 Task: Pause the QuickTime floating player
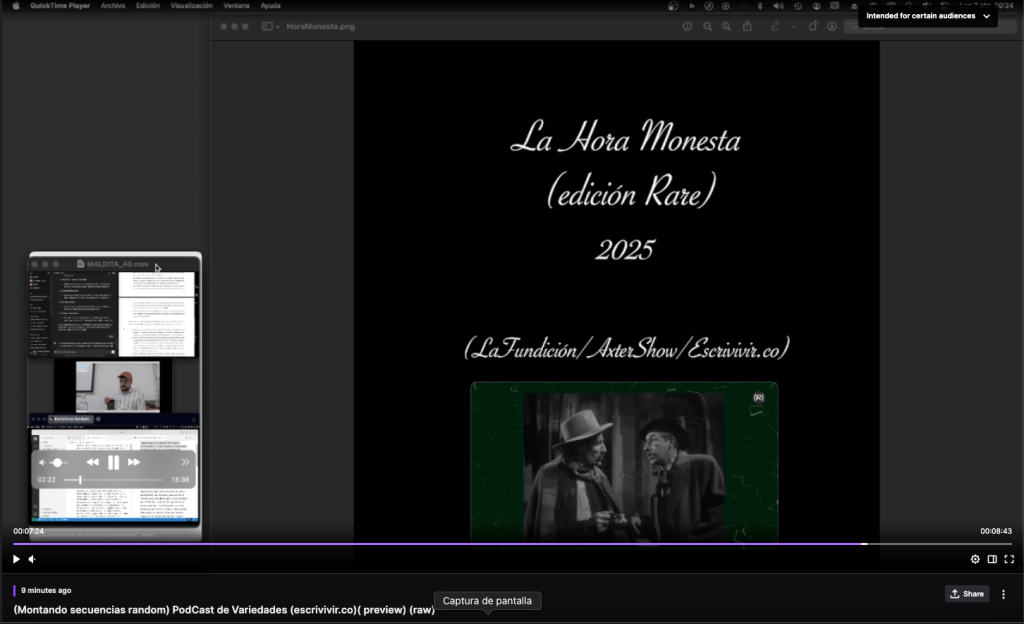coord(113,462)
